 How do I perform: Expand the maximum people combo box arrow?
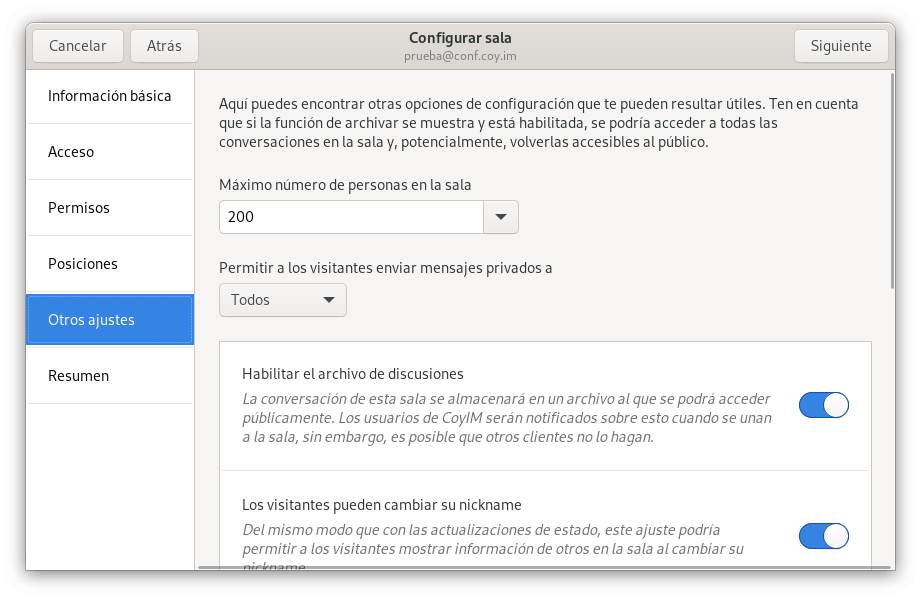(501, 217)
